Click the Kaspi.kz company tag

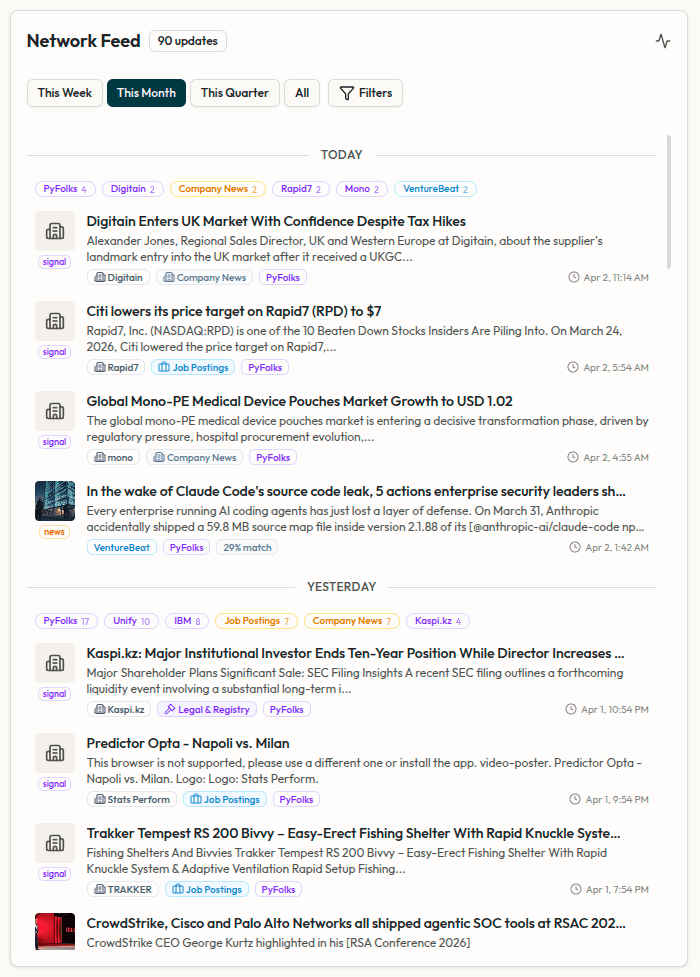tap(119, 710)
